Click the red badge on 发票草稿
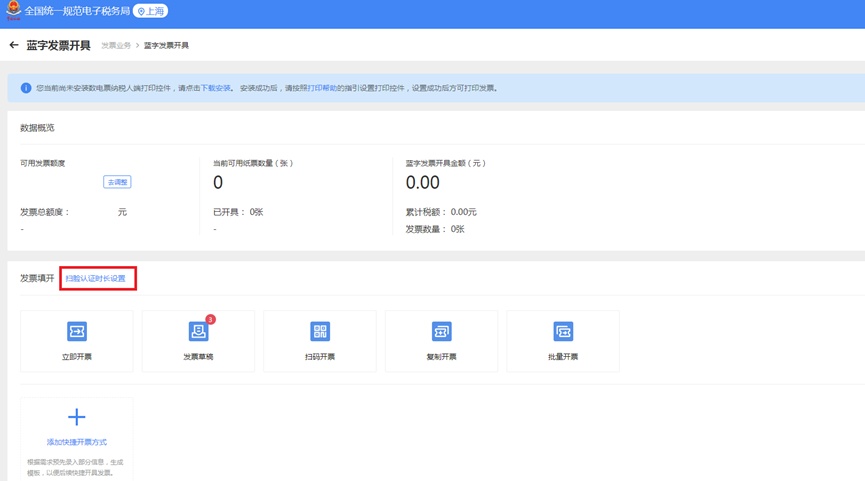The image size is (865, 481). (x=210, y=320)
